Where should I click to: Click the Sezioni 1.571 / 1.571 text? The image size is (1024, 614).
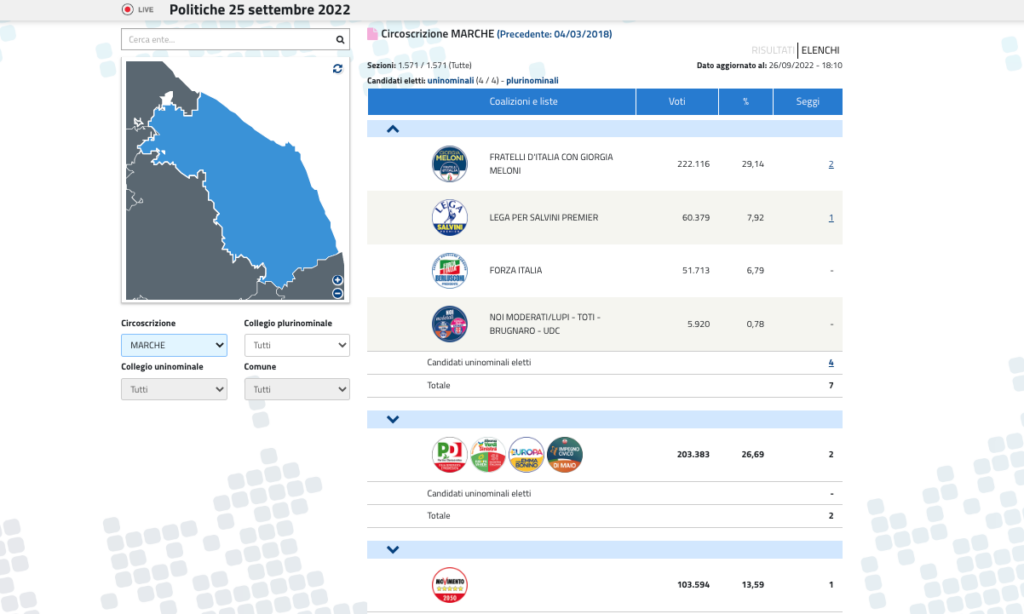[x=419, y=65]
